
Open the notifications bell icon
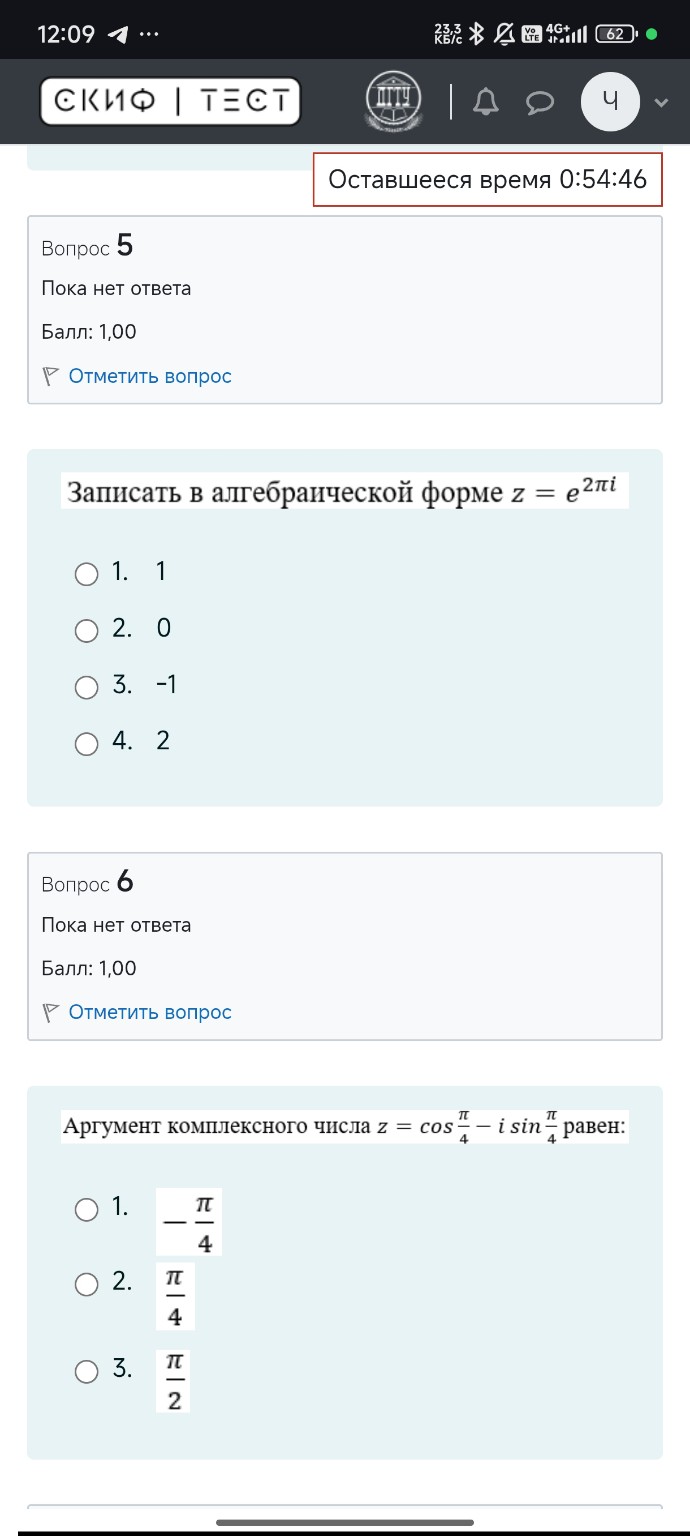485,101
